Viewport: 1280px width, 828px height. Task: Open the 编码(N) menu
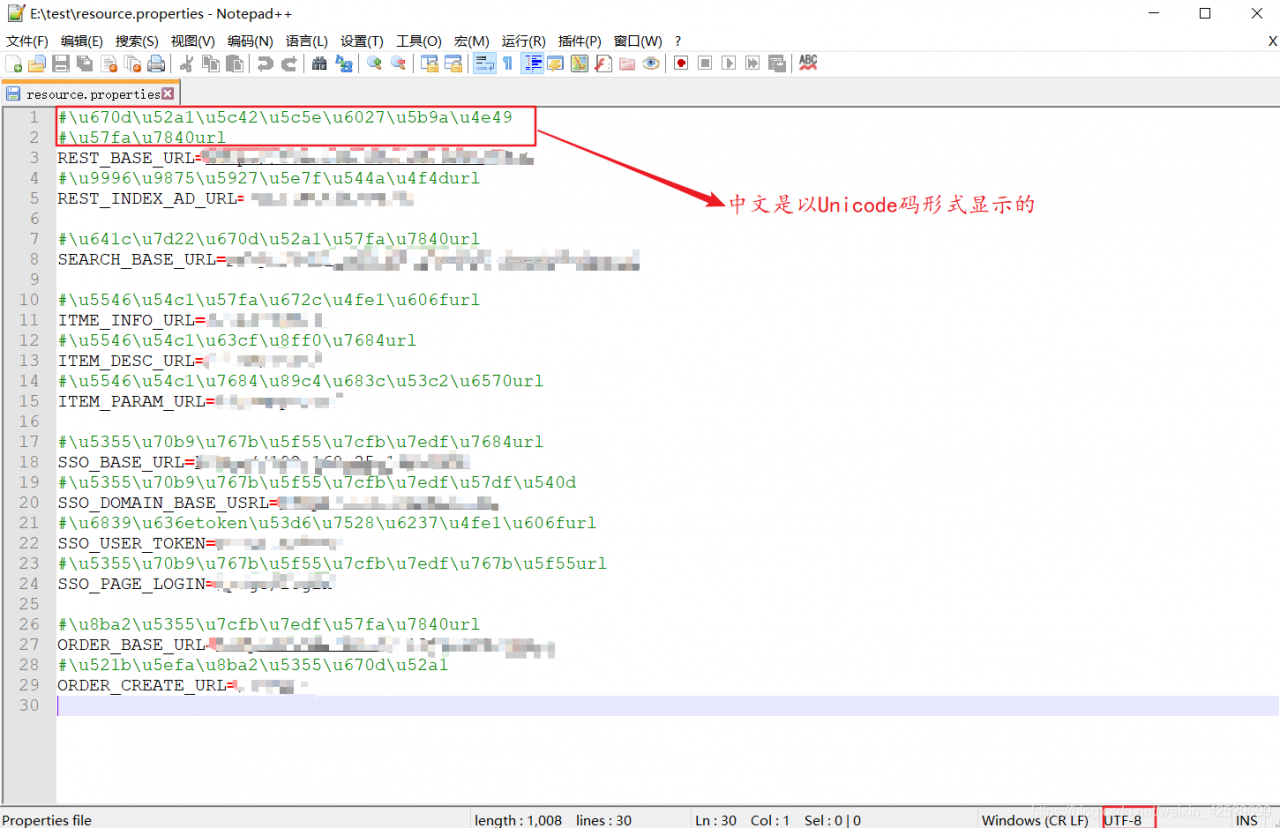pos(250,41)
